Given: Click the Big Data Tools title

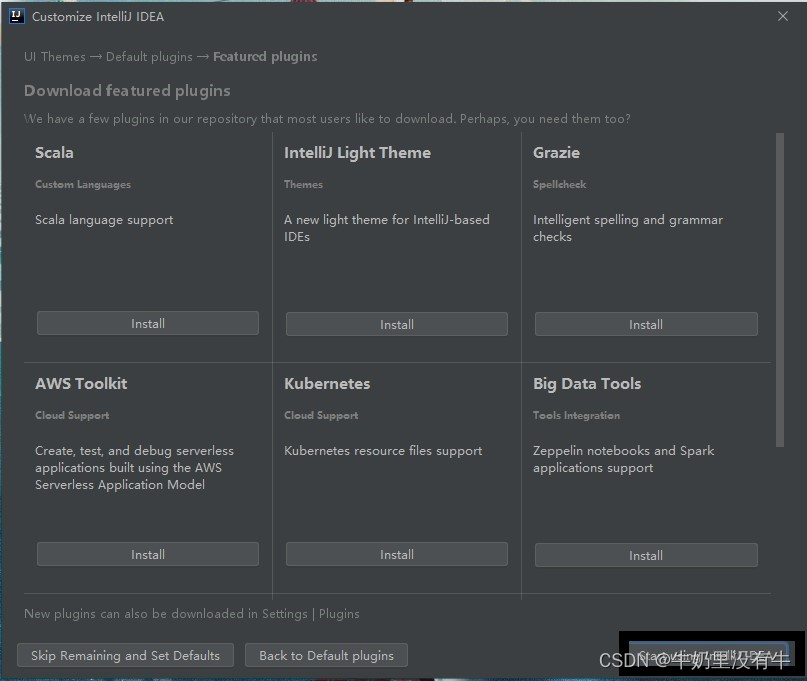Looking at the screenshot, I should (587, 384).
